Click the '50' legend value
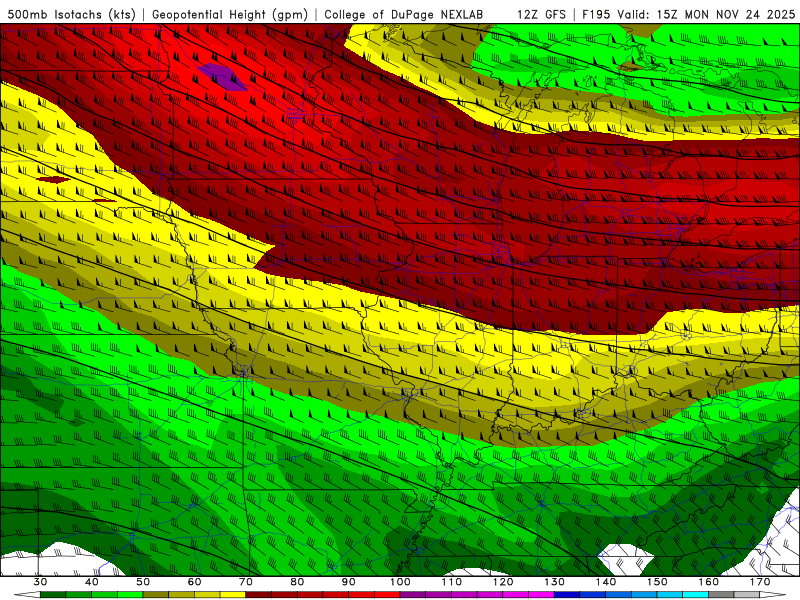 coord(143,582)
